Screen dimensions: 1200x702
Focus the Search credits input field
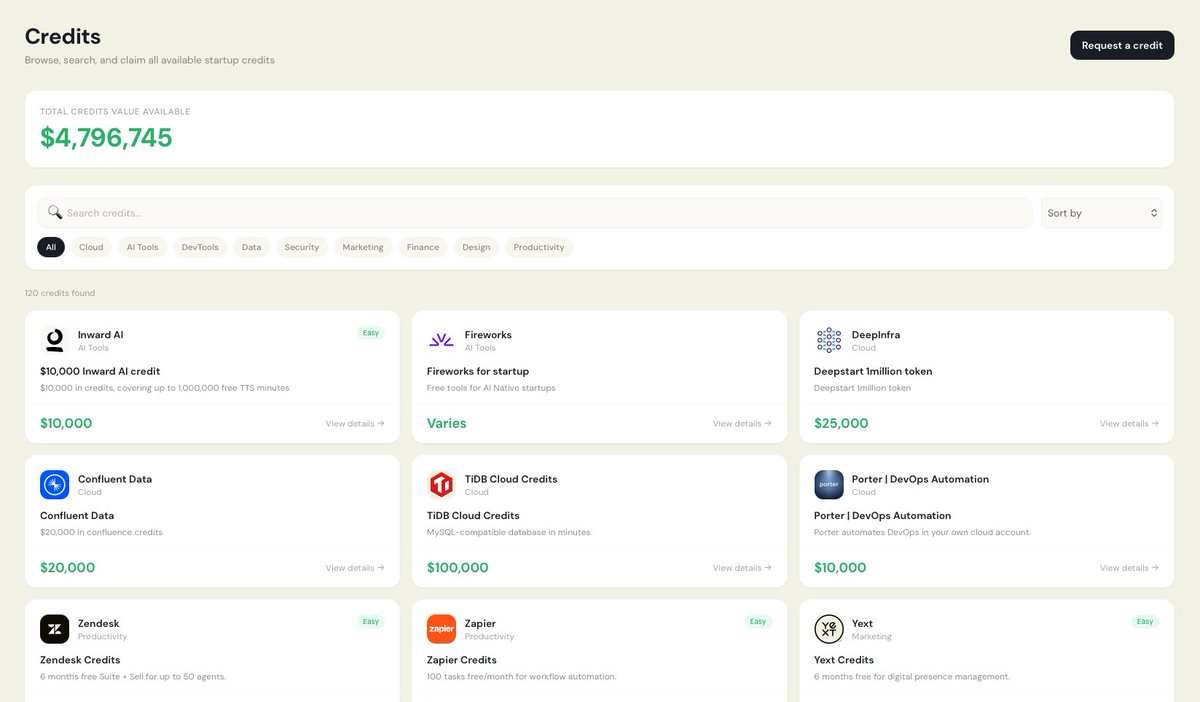click(535, 213)
